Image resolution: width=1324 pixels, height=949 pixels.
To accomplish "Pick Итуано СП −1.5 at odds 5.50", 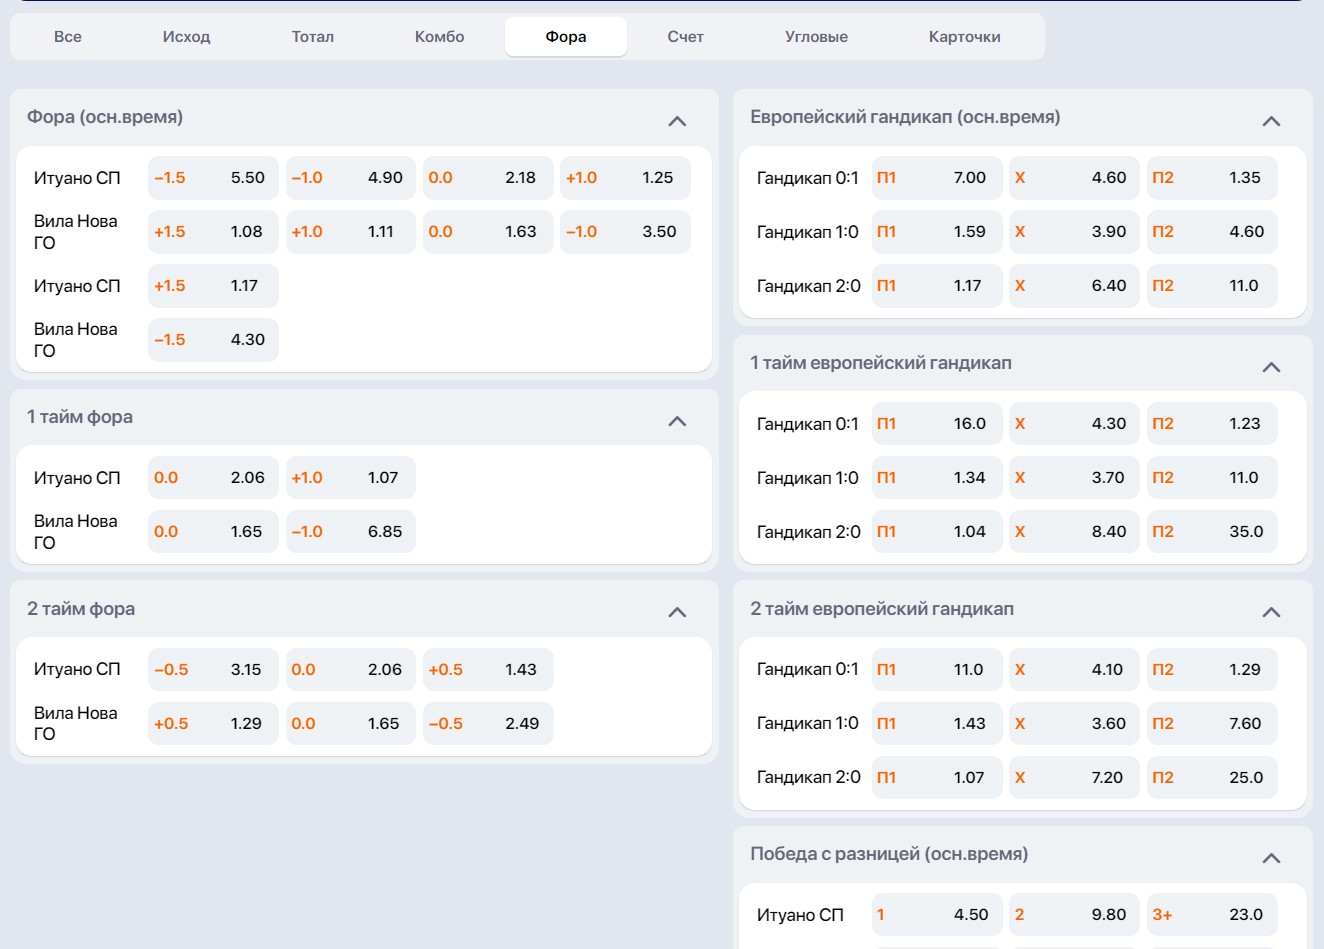I will click(x=213, y=178).
